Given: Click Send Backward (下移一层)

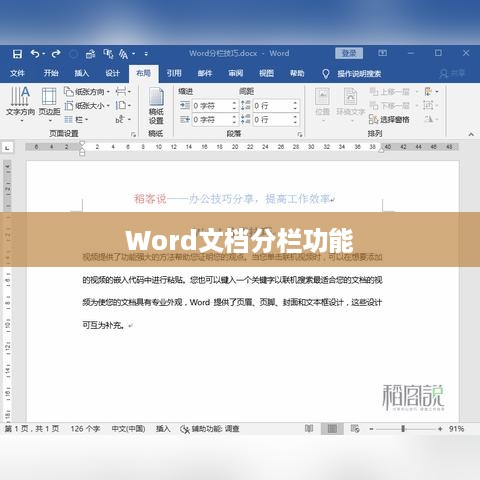Looking at the screenshot, I should (389, 106).
